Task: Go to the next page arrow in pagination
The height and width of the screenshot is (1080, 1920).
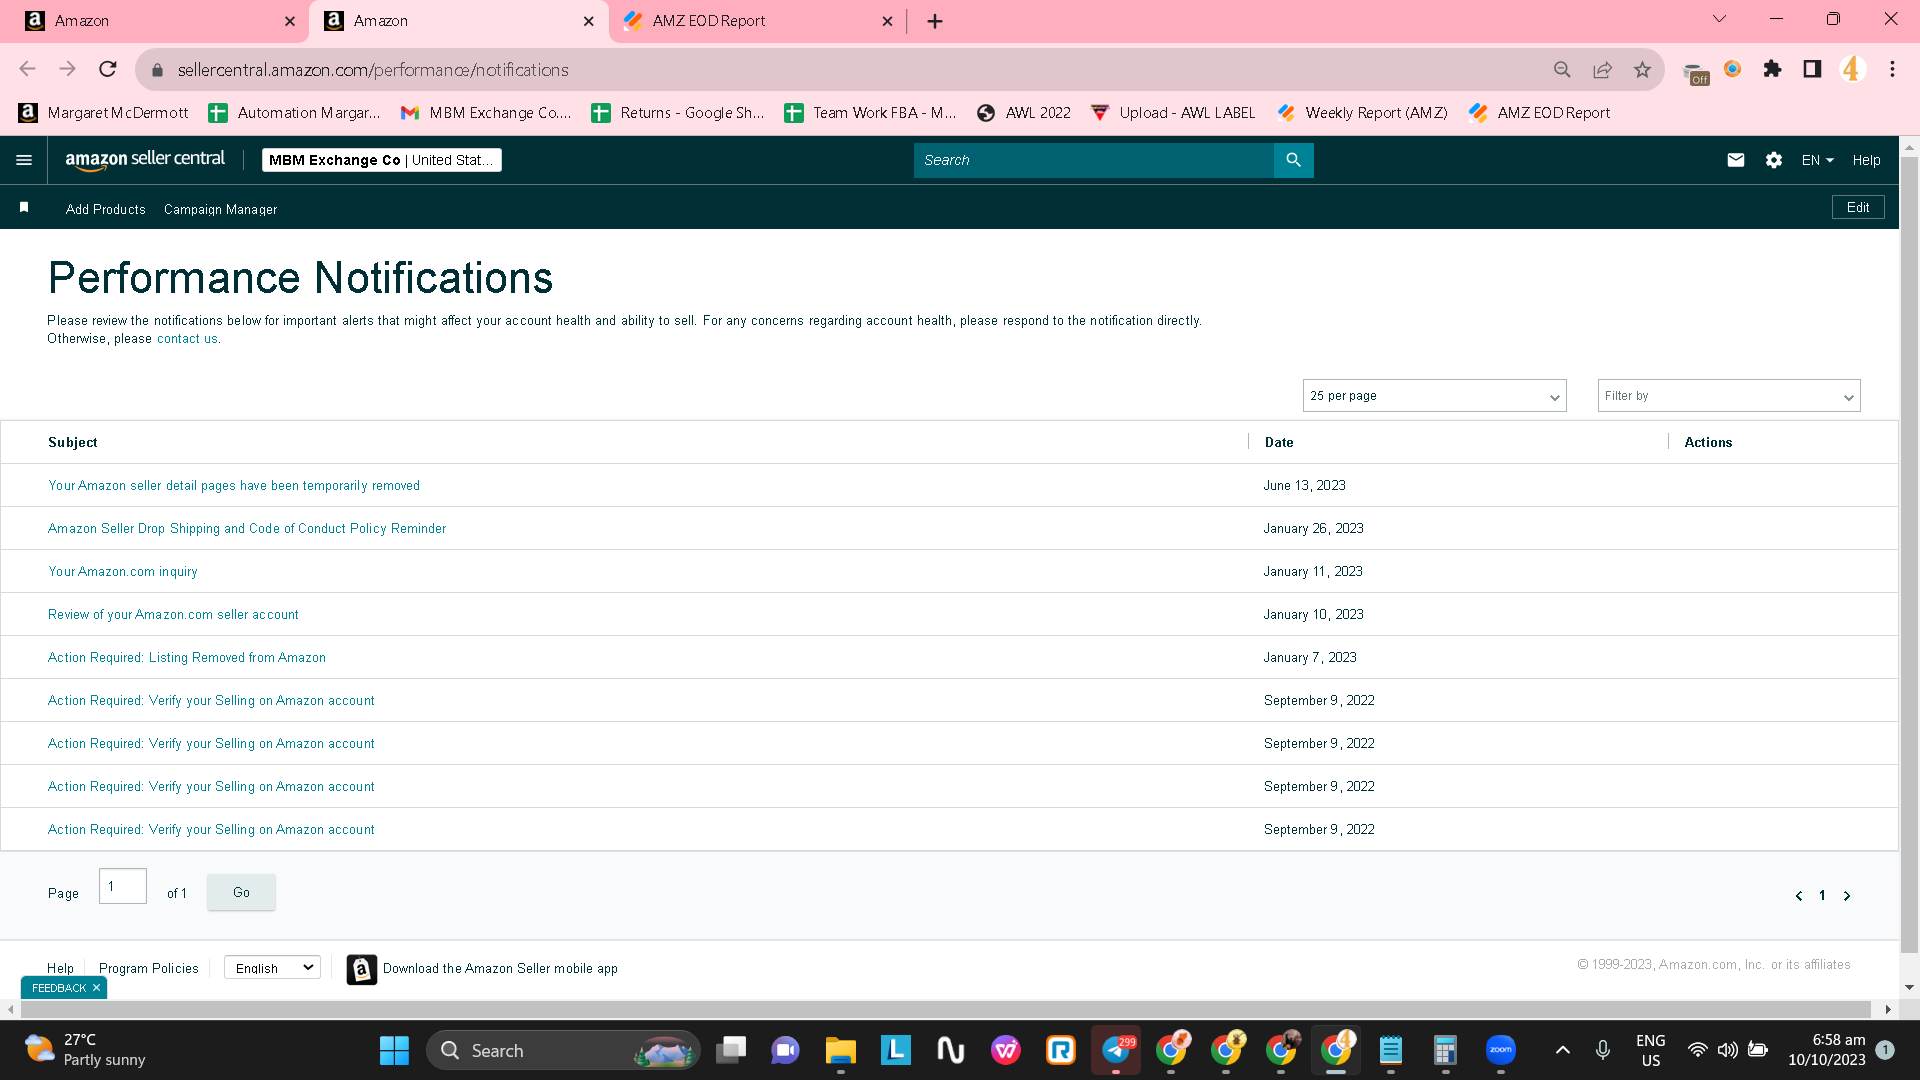Action: tap(1847, 896)
